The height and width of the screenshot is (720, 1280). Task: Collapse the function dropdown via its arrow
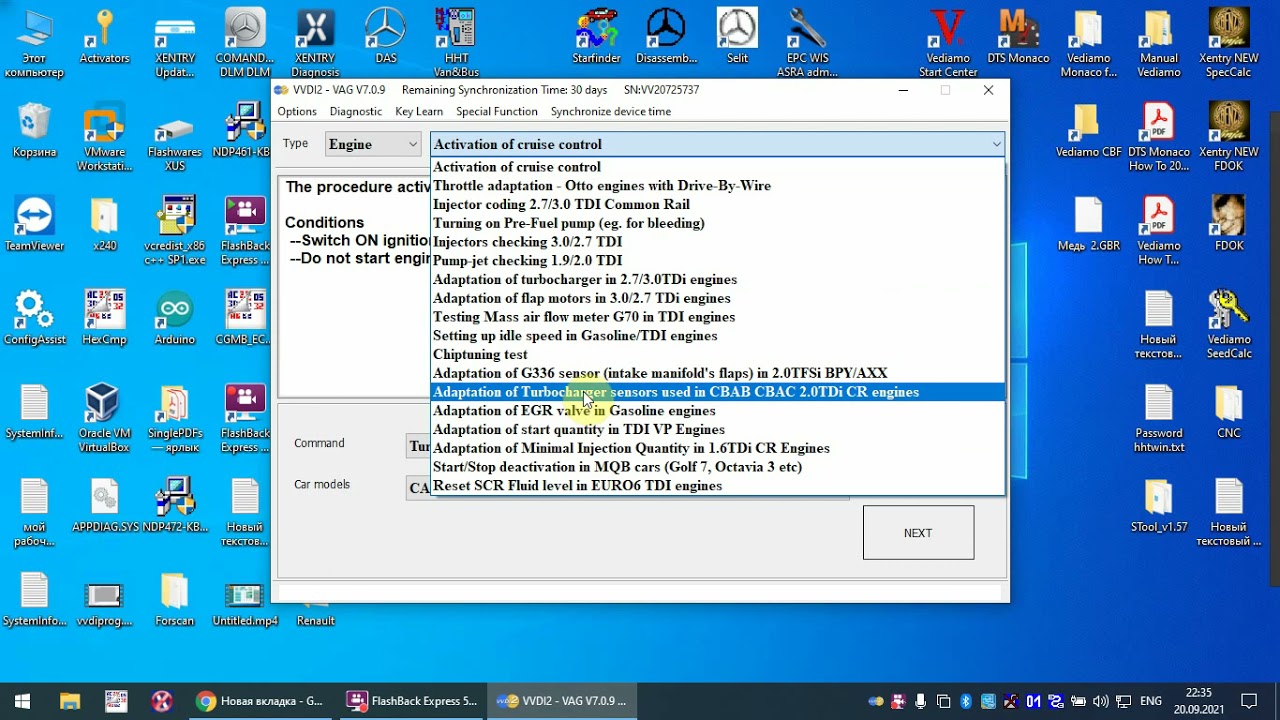[x=996, y=144]
